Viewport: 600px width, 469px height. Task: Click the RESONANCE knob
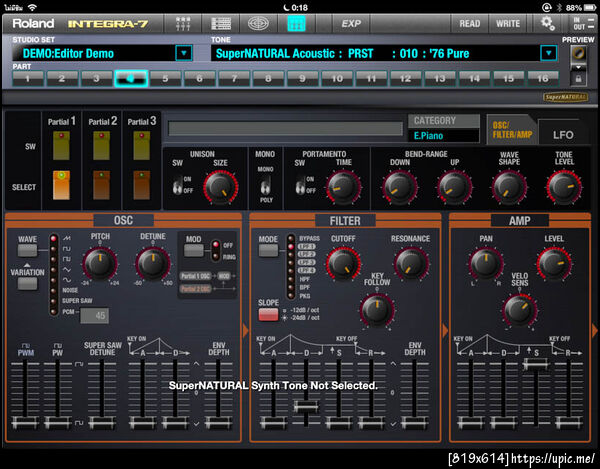click(x=411, y=264)
